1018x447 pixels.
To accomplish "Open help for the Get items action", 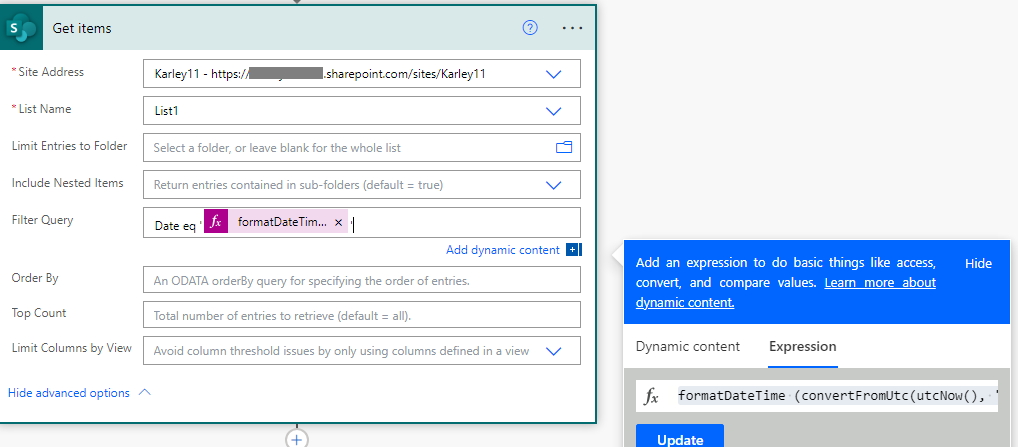I will [530, 28].
